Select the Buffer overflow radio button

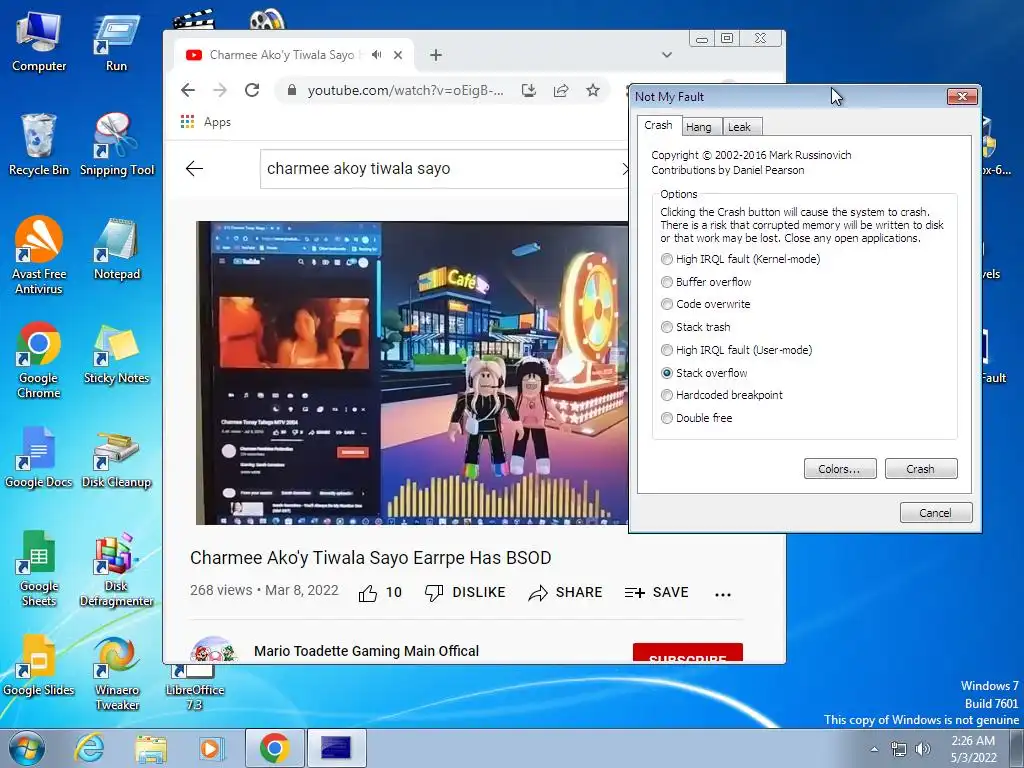pos(706,282)
